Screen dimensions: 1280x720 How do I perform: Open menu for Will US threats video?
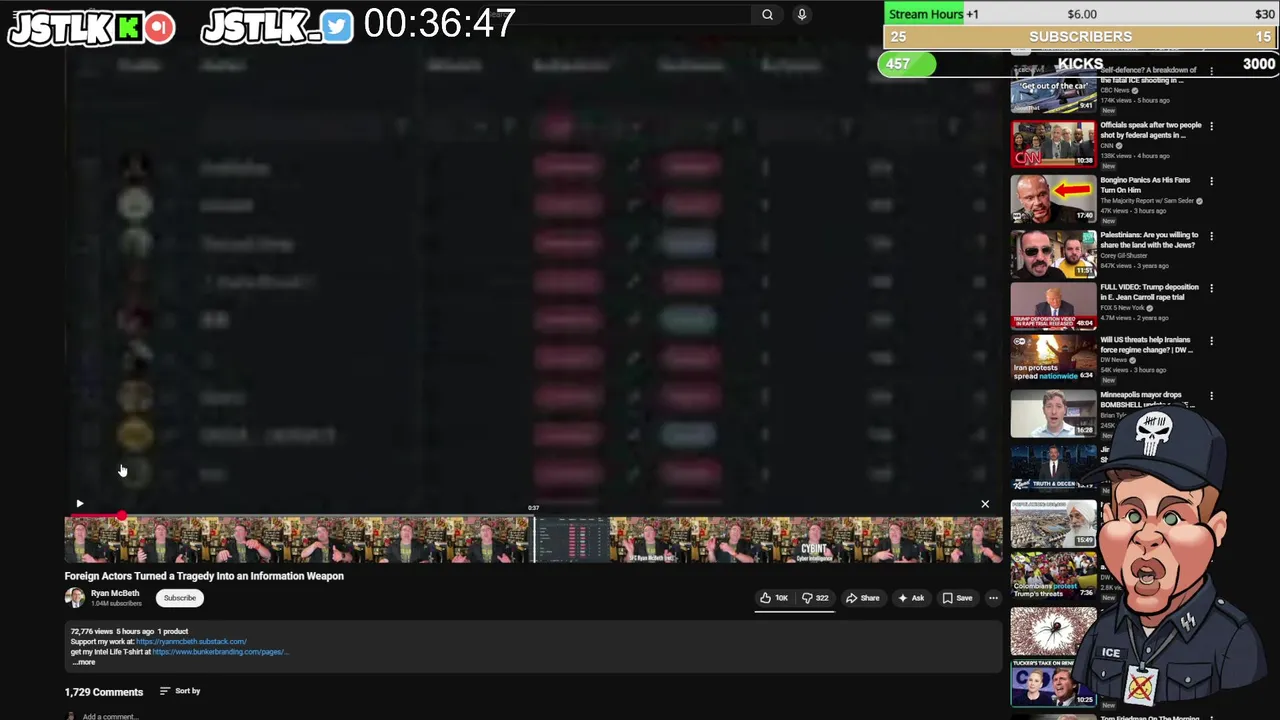pyautogui.click(x=1211, y=341)
